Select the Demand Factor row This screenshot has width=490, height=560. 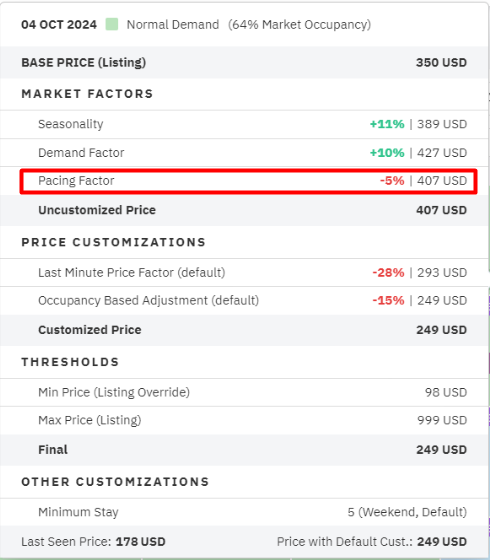(244, 153)
